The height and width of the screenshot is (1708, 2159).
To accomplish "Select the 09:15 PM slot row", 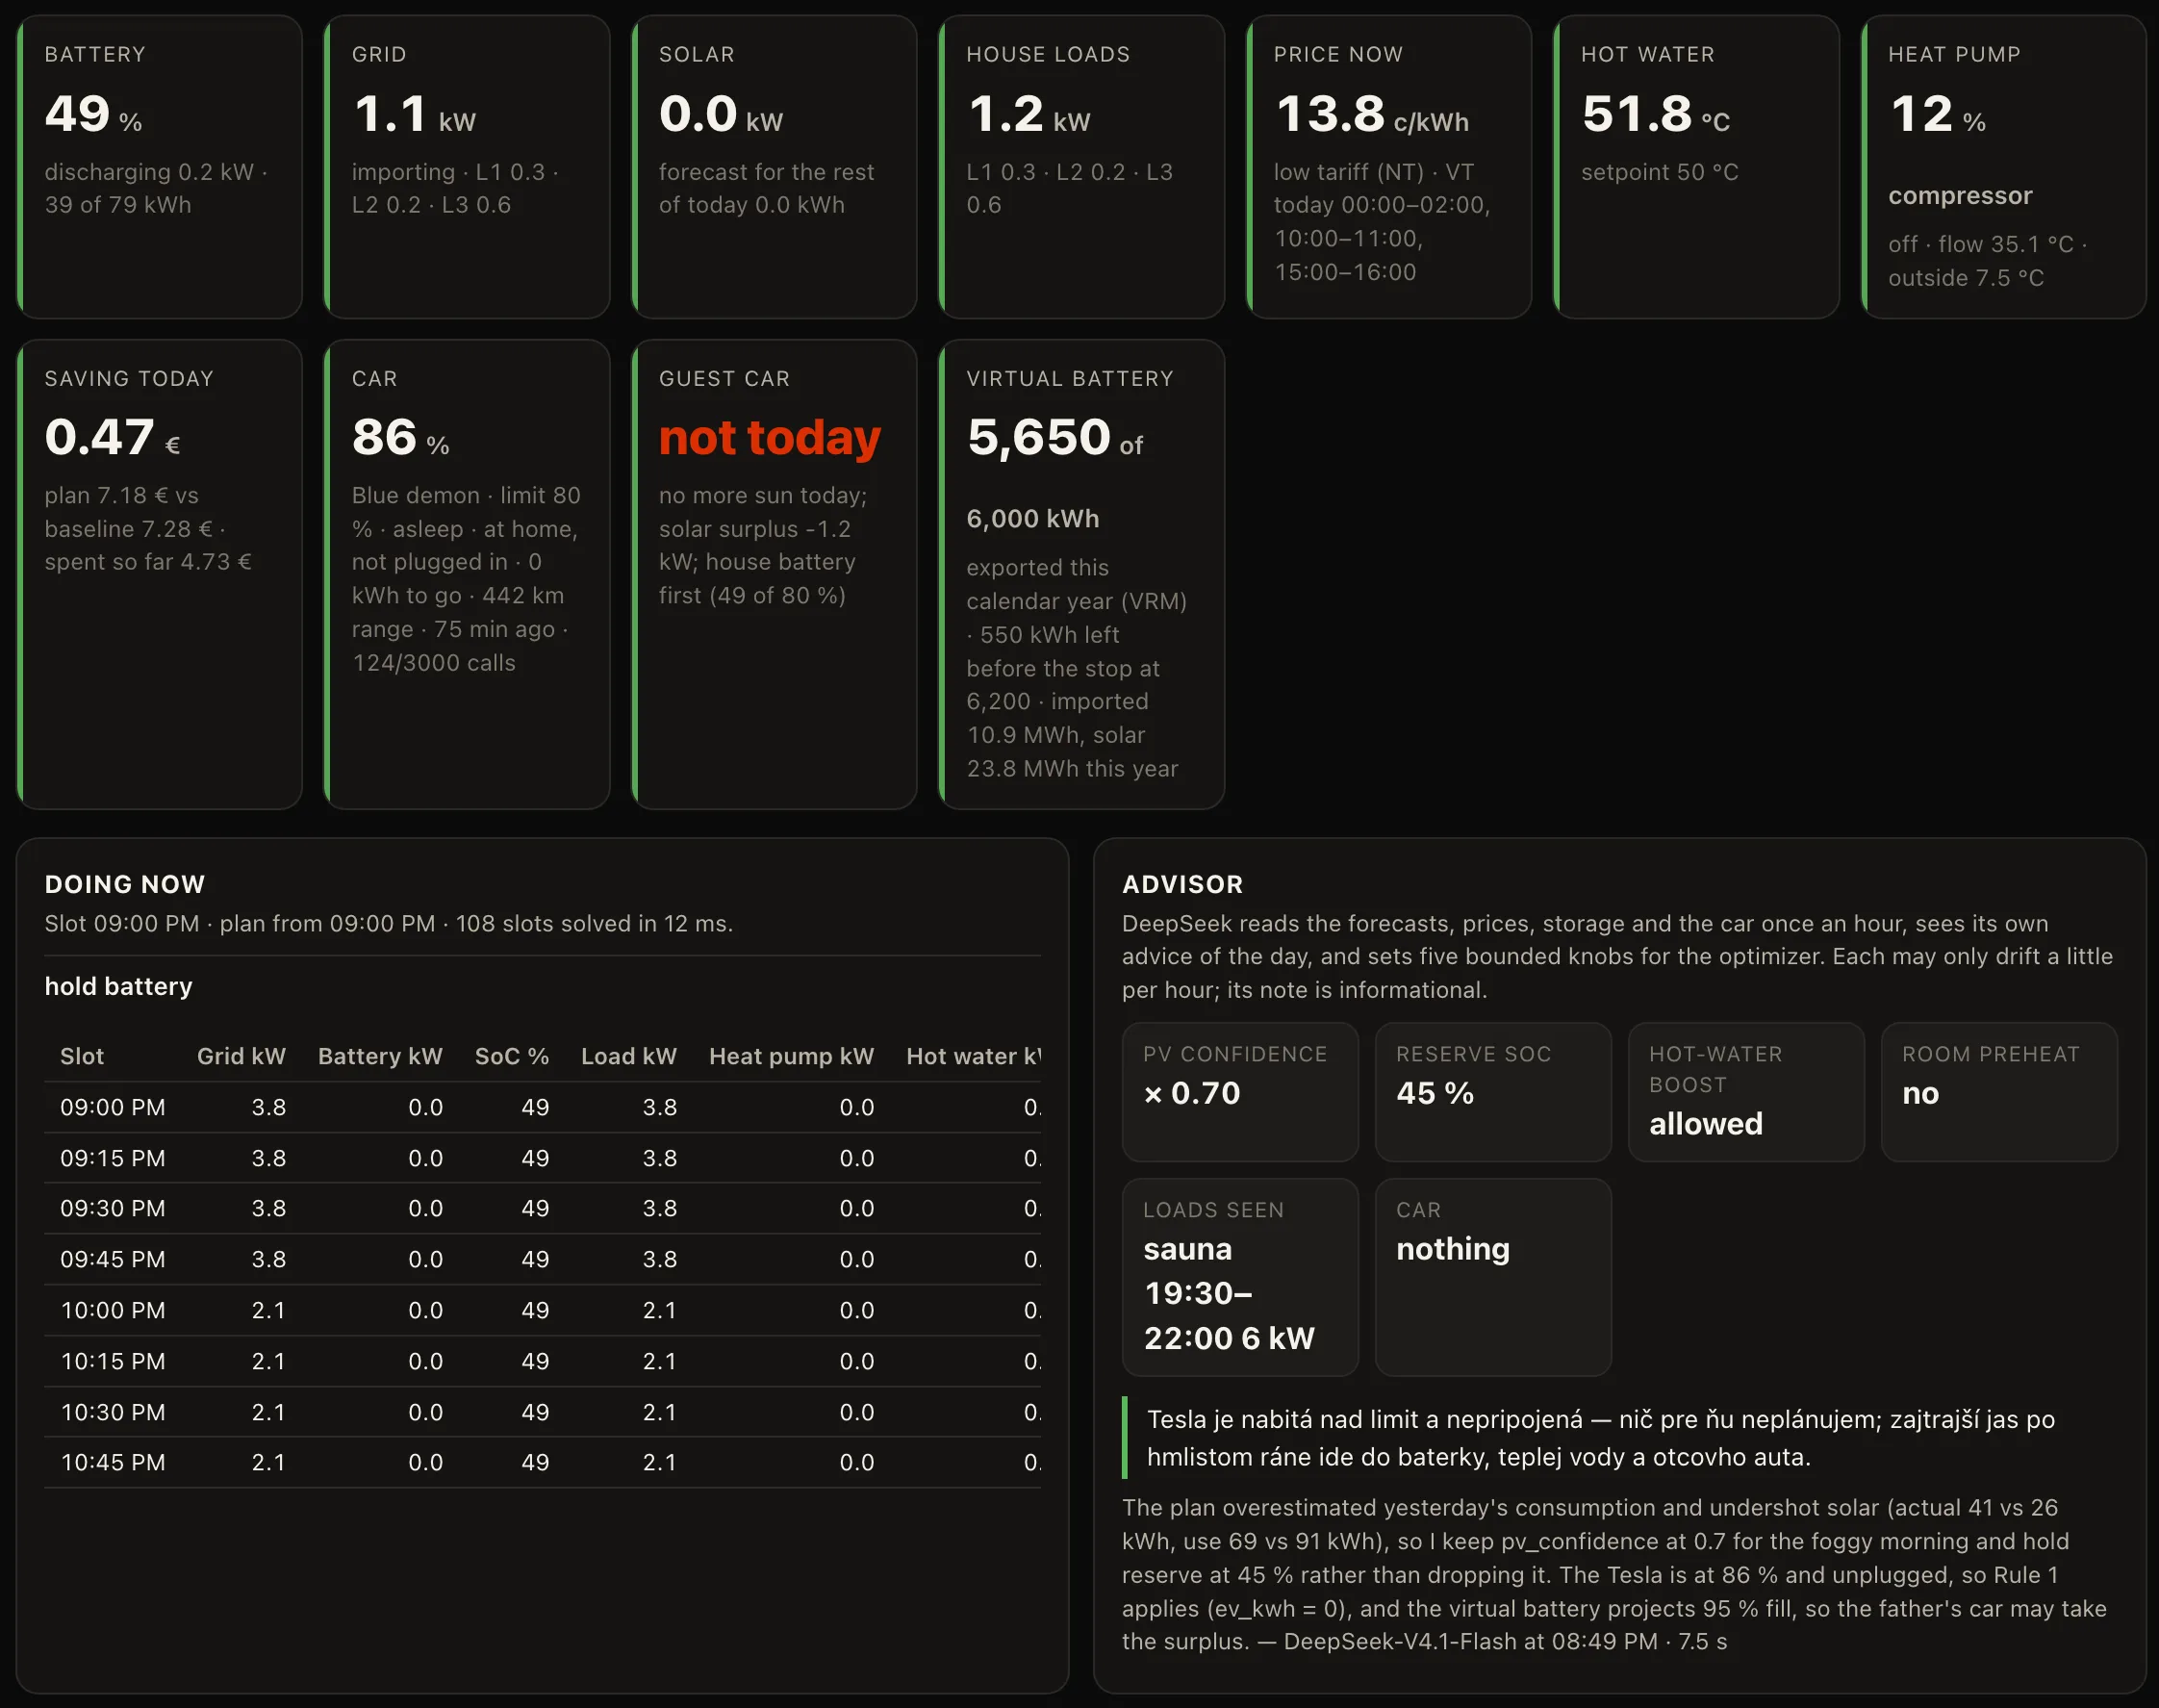I will tap(542, 1158).
